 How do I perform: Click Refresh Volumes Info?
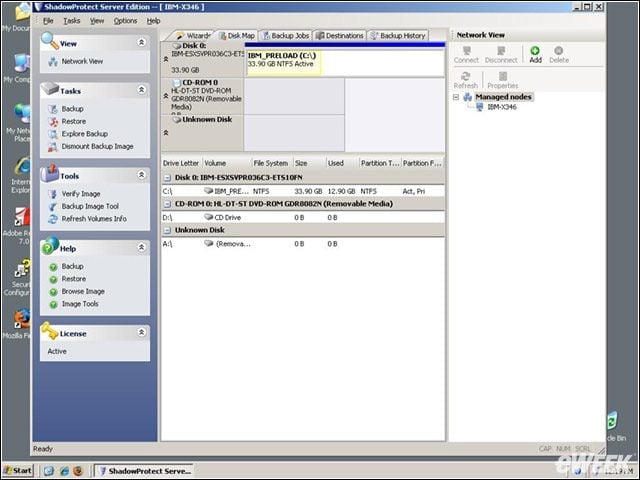pyautogui.click(x=94, y=219)
